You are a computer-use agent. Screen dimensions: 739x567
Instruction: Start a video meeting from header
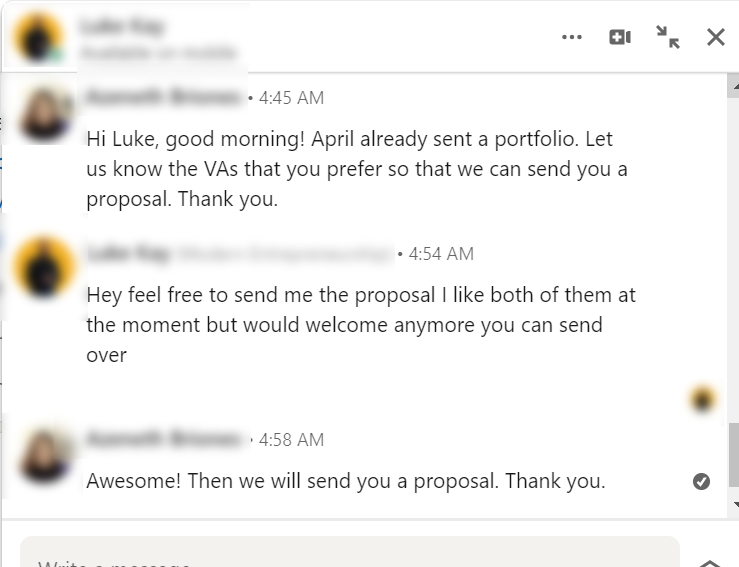tap(620, 37)
